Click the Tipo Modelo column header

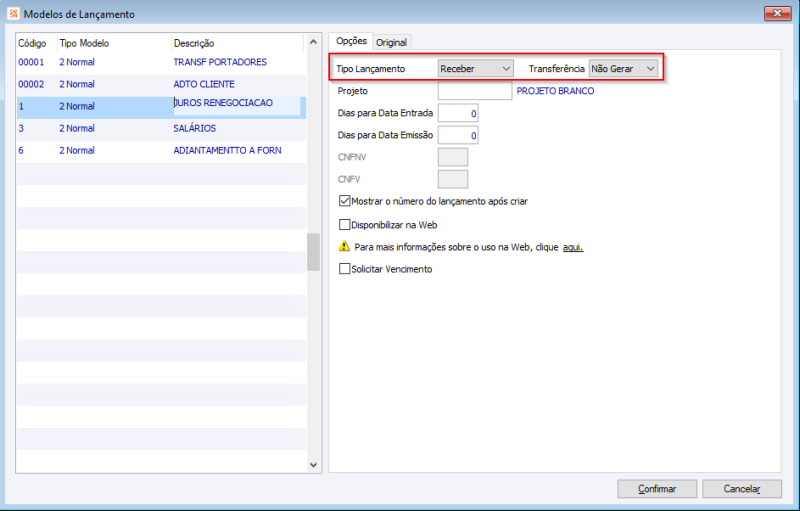tap(84, 43)
